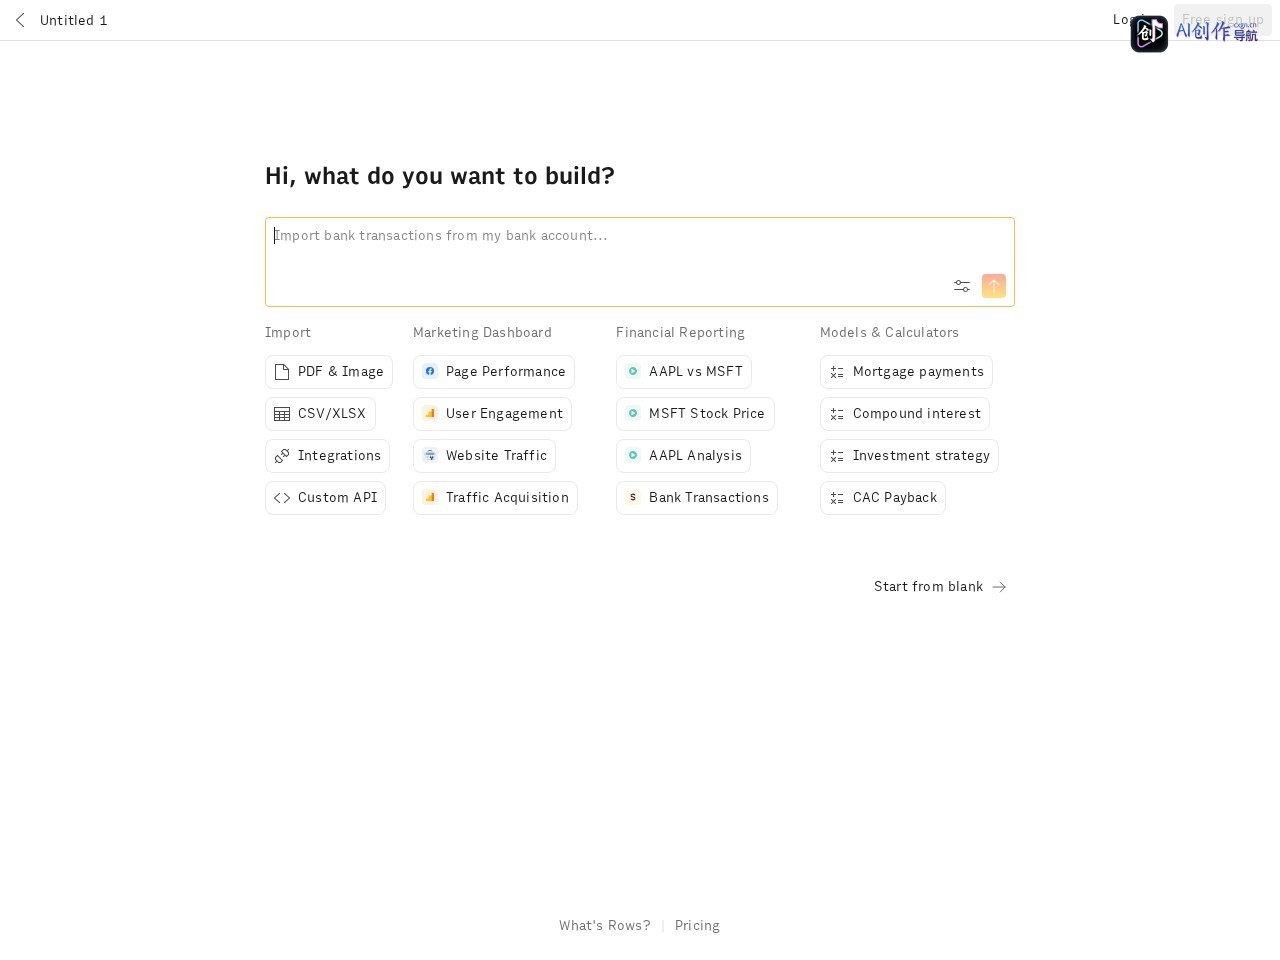This screenshot has width=1280, height=960.
Task: Select the AAPL vs MSFT report
Action: tap(684, 372)
